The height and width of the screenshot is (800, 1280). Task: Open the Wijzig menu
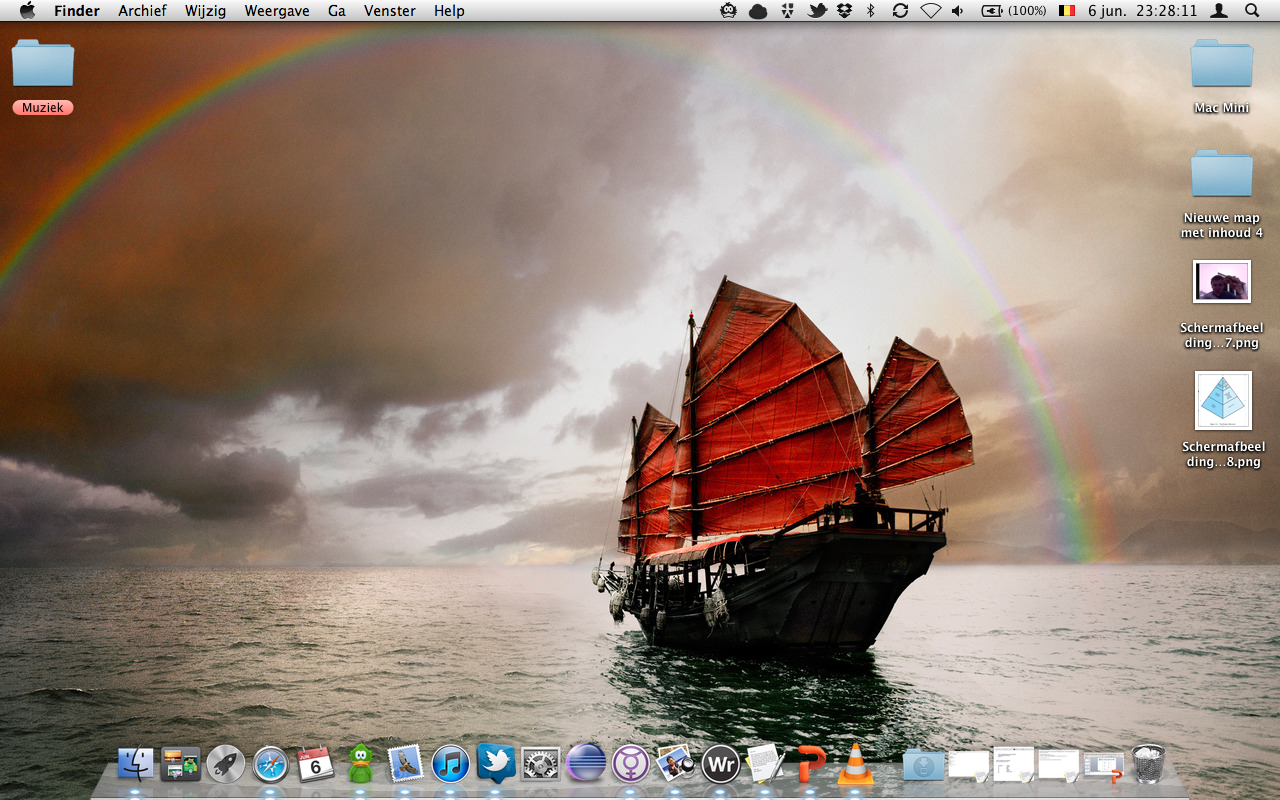(x=205, y=11)
